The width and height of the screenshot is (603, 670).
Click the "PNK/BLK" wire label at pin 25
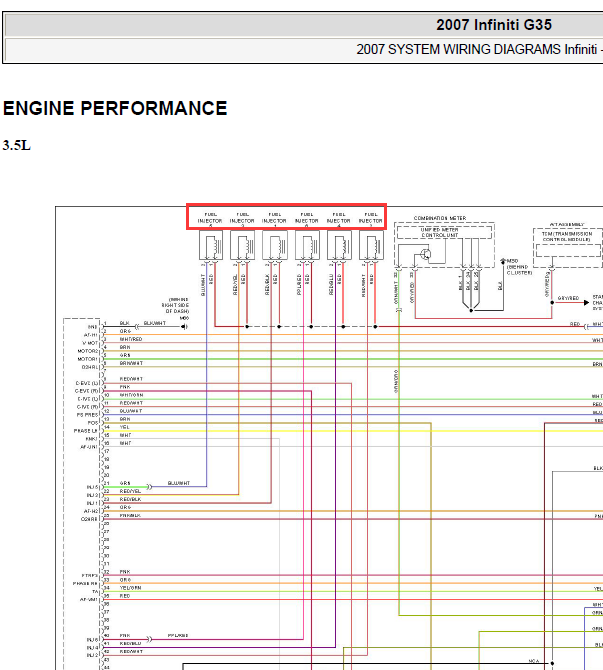click(x=130, y=516)
